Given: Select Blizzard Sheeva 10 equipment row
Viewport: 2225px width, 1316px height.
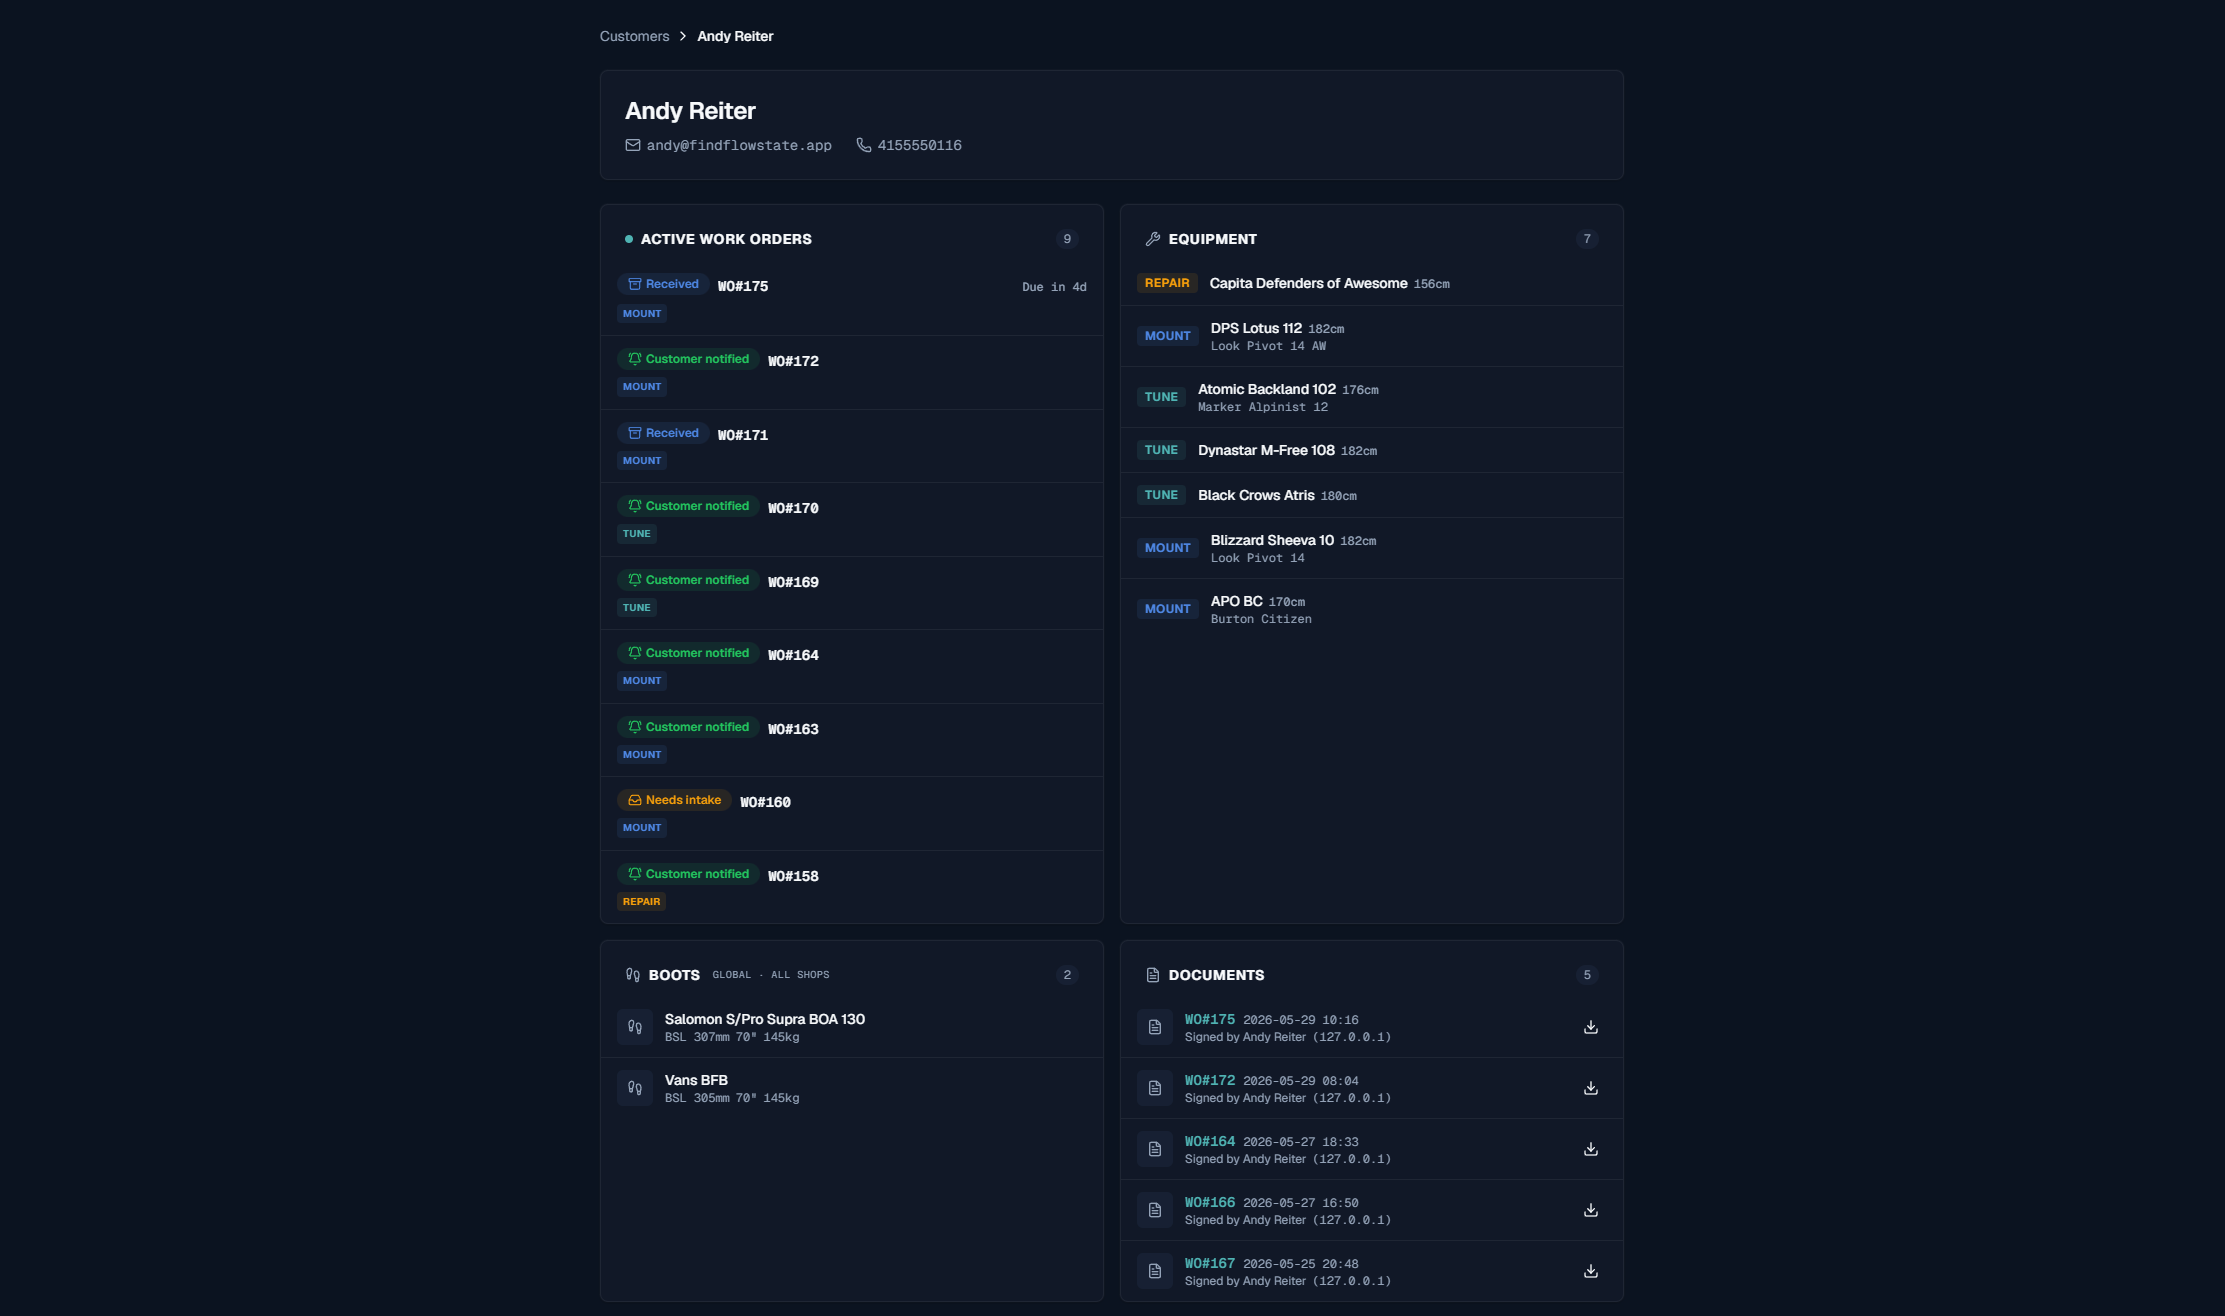Looking at the screenshot, I should (x=1371, y=549).
